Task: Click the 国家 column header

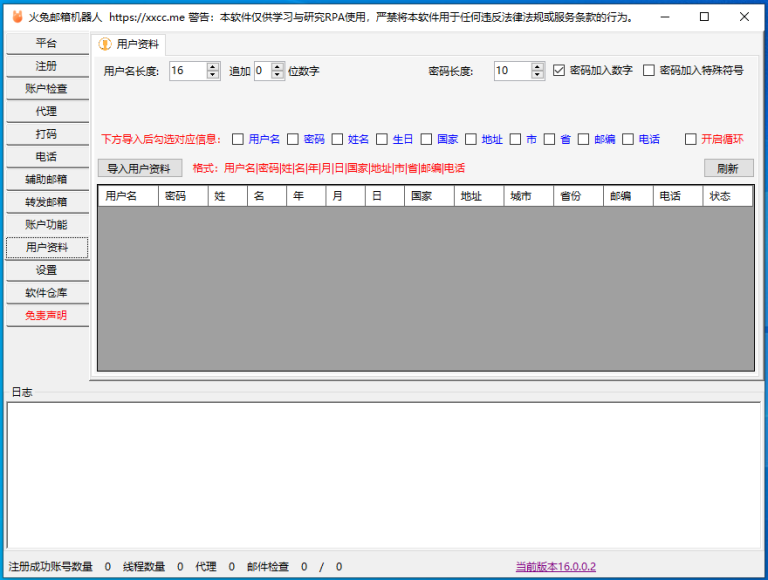Action: [430, 196]
